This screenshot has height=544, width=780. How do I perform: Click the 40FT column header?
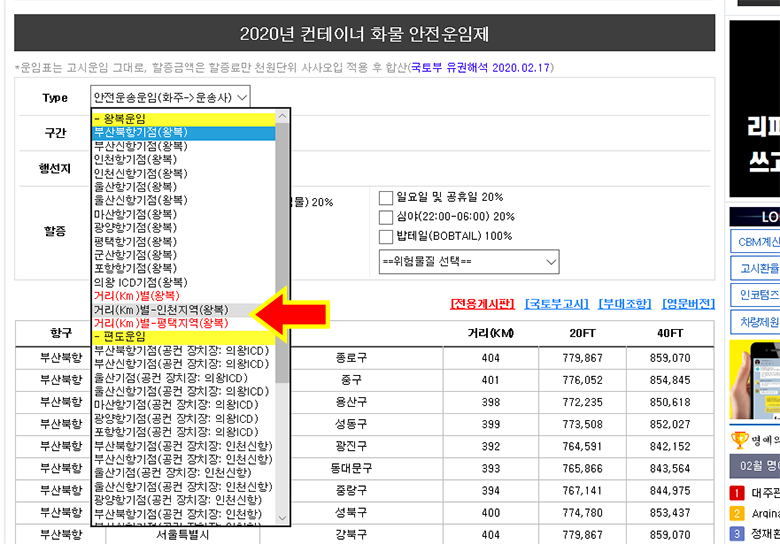(670, 333)
